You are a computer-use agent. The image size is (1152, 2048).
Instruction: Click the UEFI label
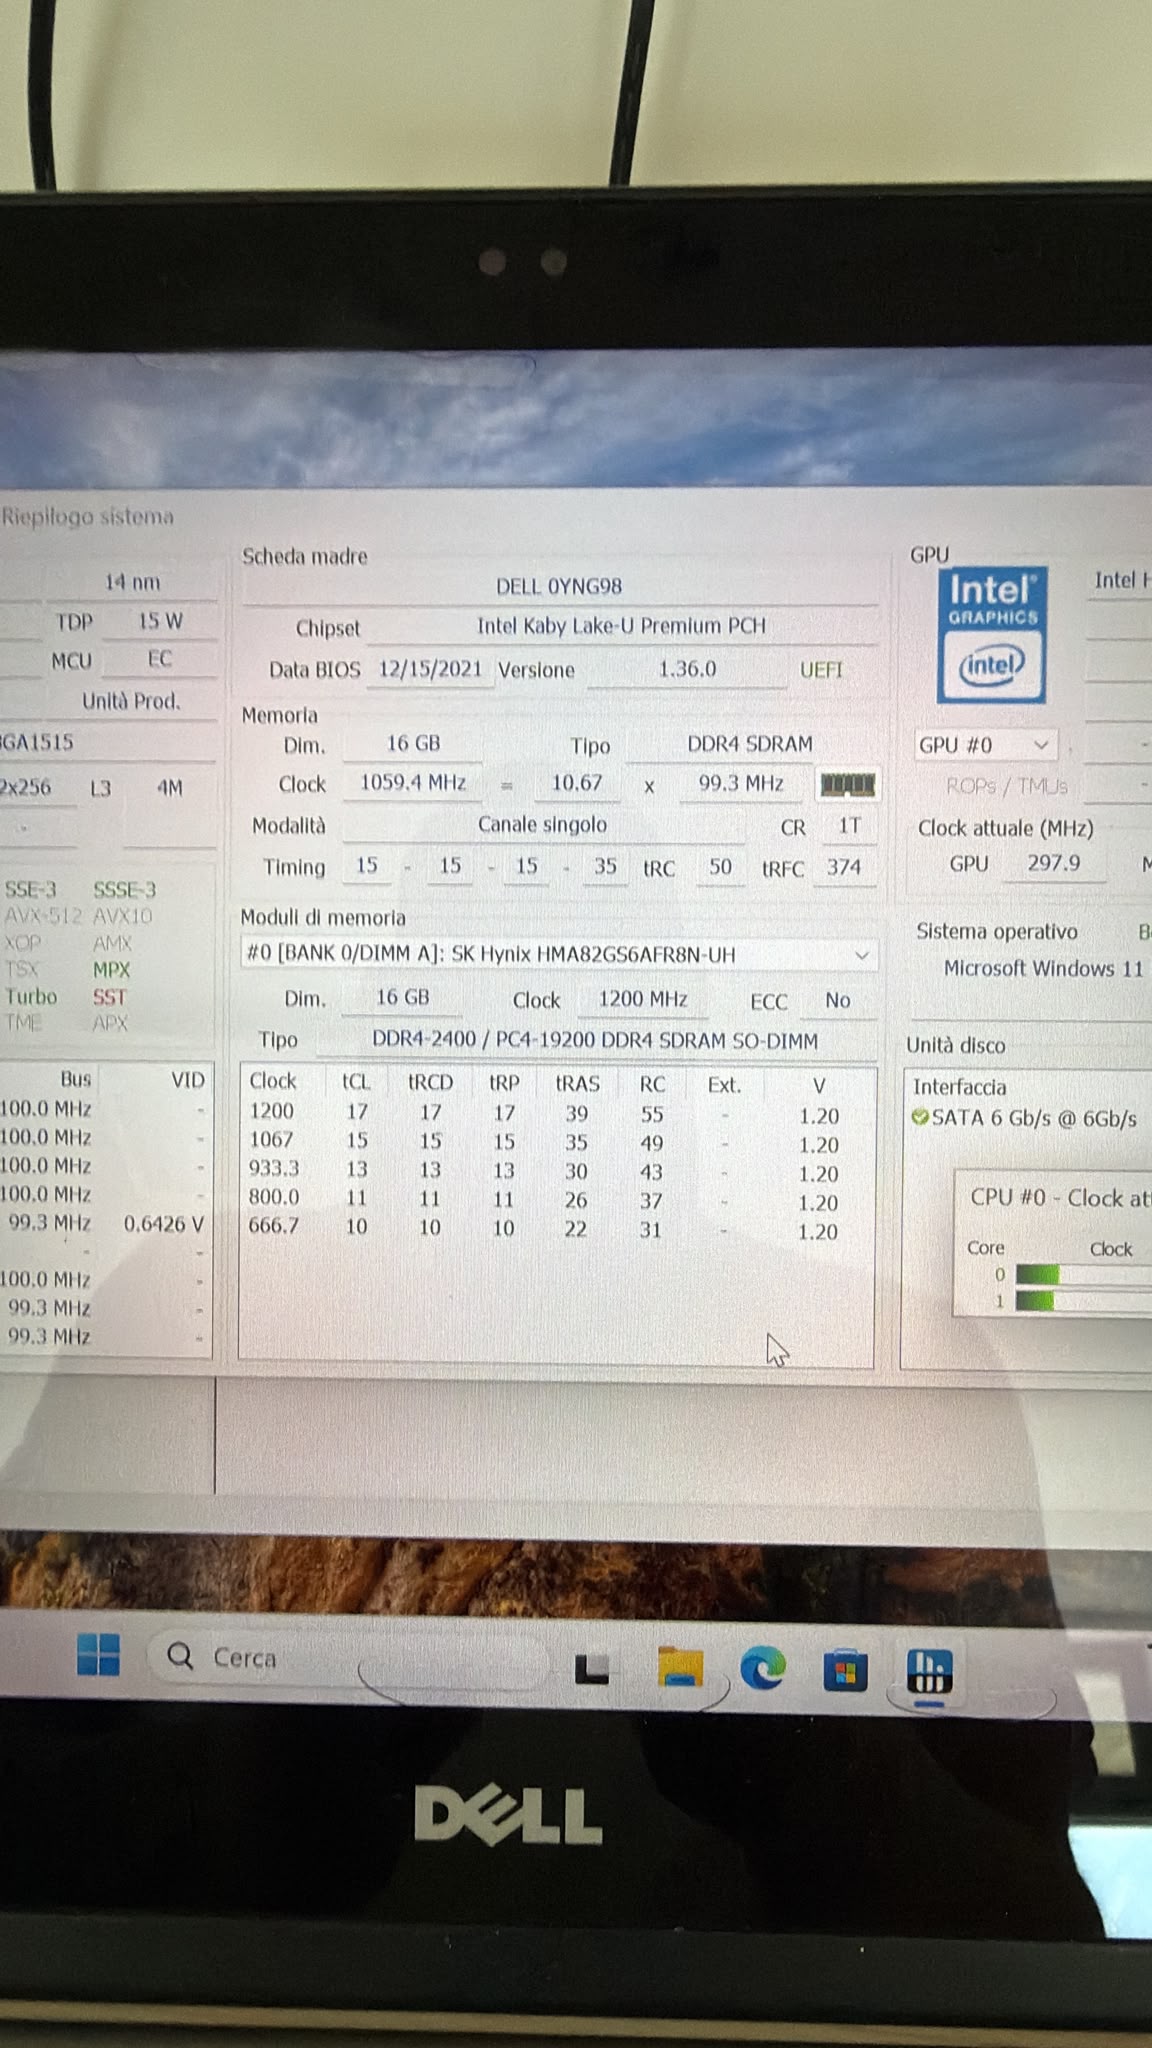click(x=821, y=670)
